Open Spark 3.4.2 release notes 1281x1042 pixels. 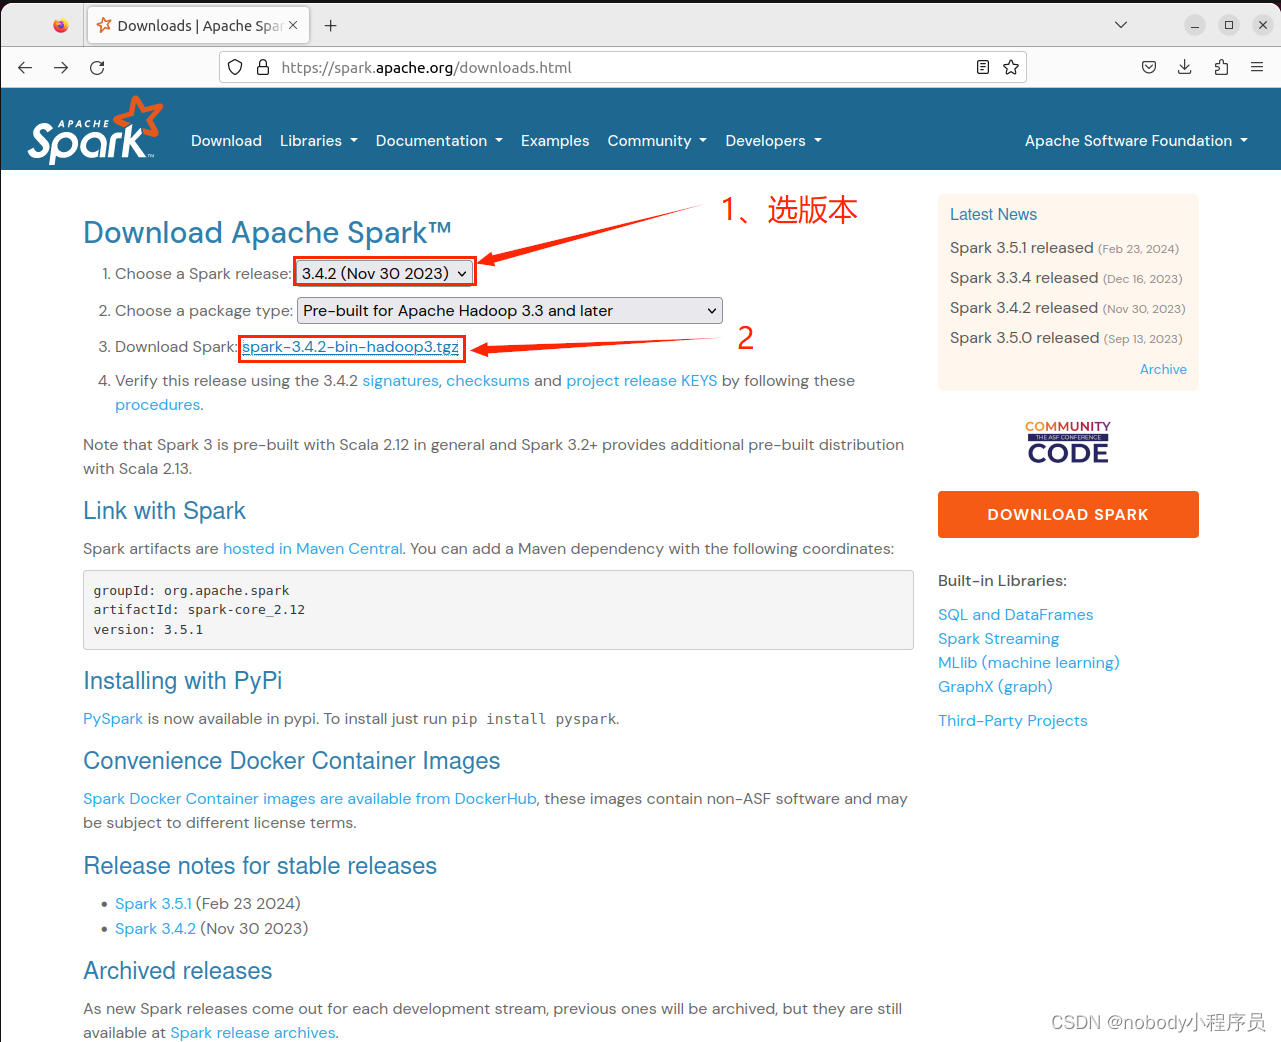click(155, 929)
